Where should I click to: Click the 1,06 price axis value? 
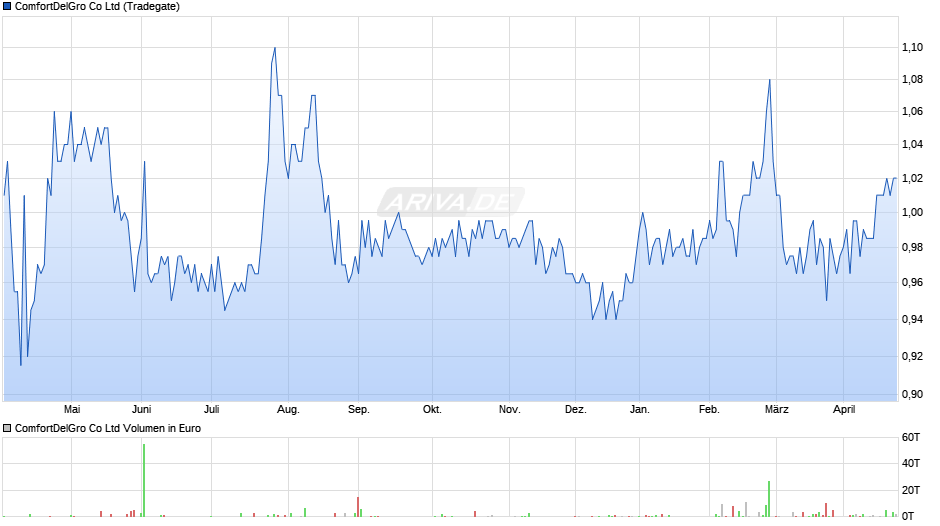[x=912, y=112]
